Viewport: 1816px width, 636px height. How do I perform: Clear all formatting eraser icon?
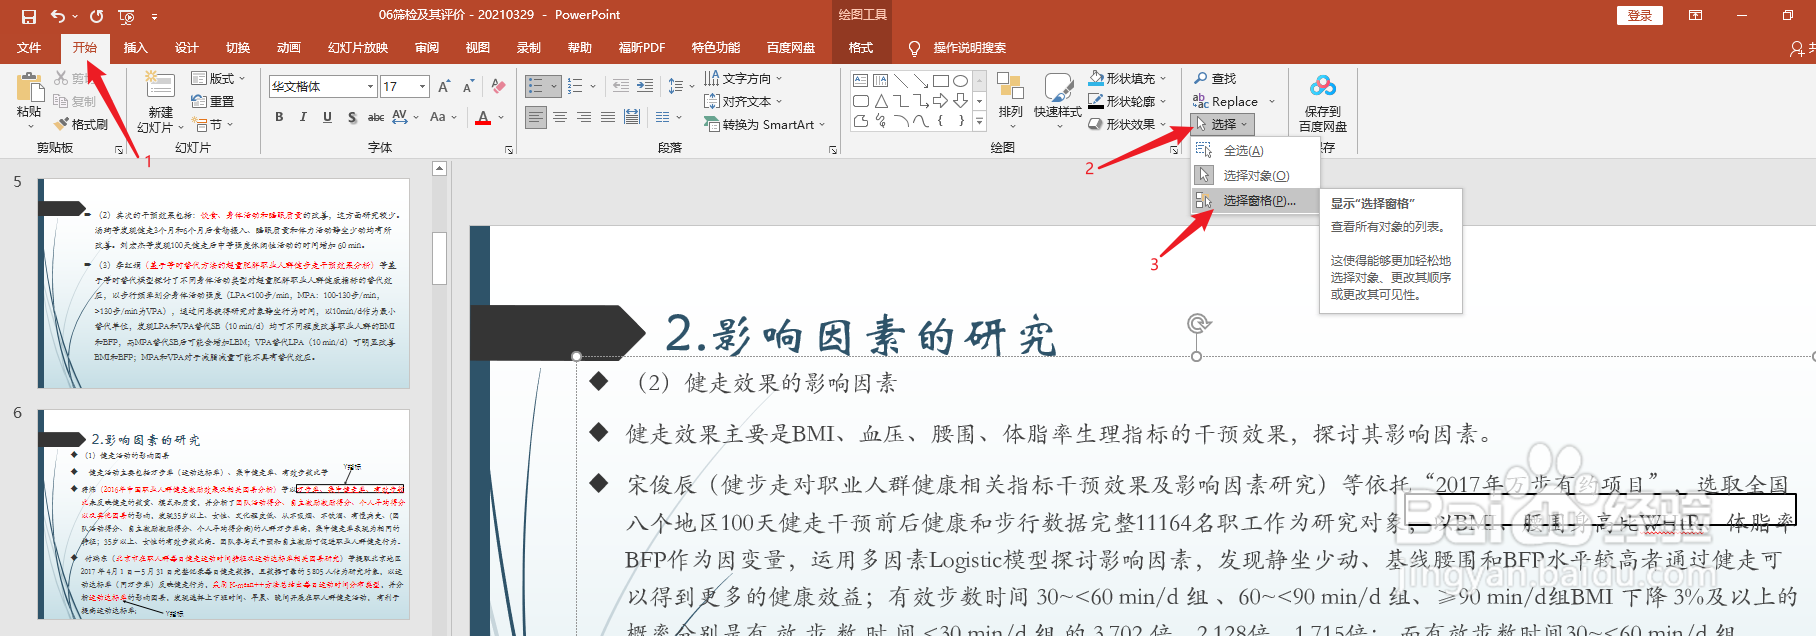coord(498,87)
